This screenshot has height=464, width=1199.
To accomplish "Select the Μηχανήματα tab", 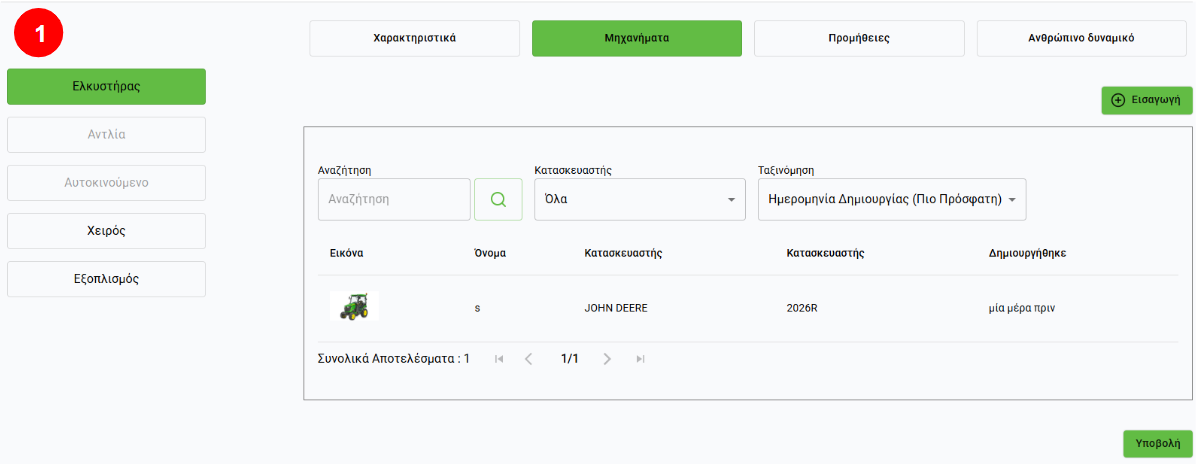I will coord(636,38).
